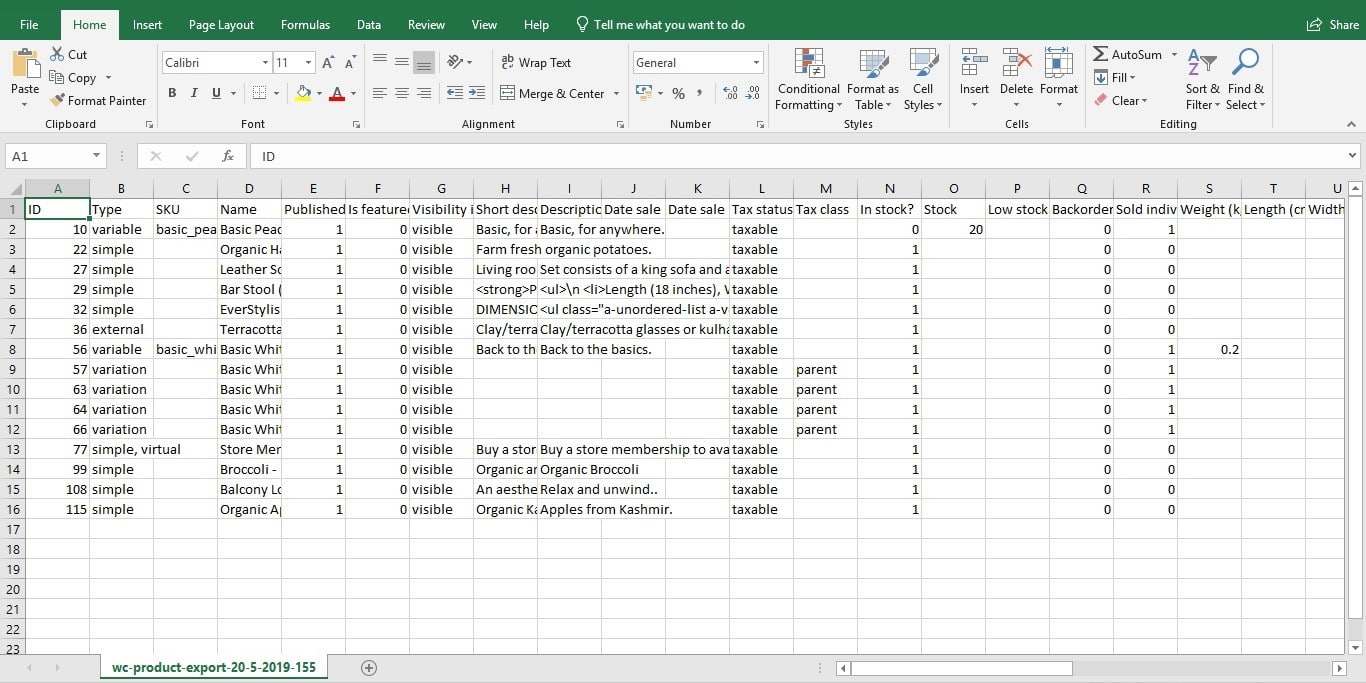Open the Number Format dropdown showing General
1366x683 pixels.
697,62
